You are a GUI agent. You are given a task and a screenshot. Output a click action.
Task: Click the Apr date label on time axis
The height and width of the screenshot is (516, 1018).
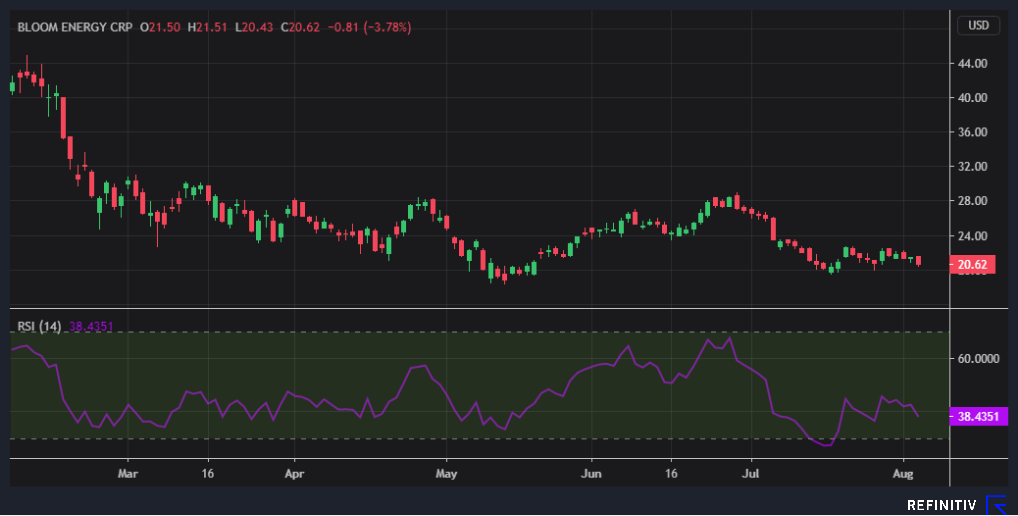point(294,473)
